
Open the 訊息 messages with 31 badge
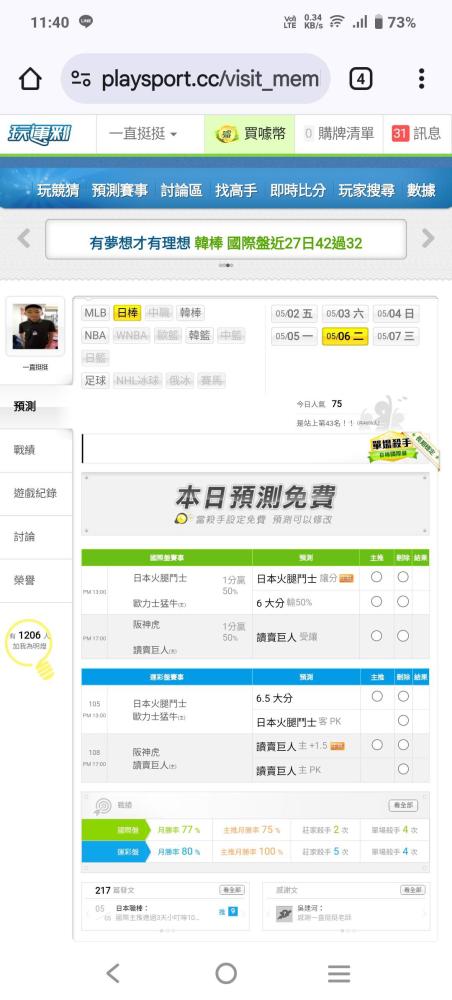(x=416, y=134)
